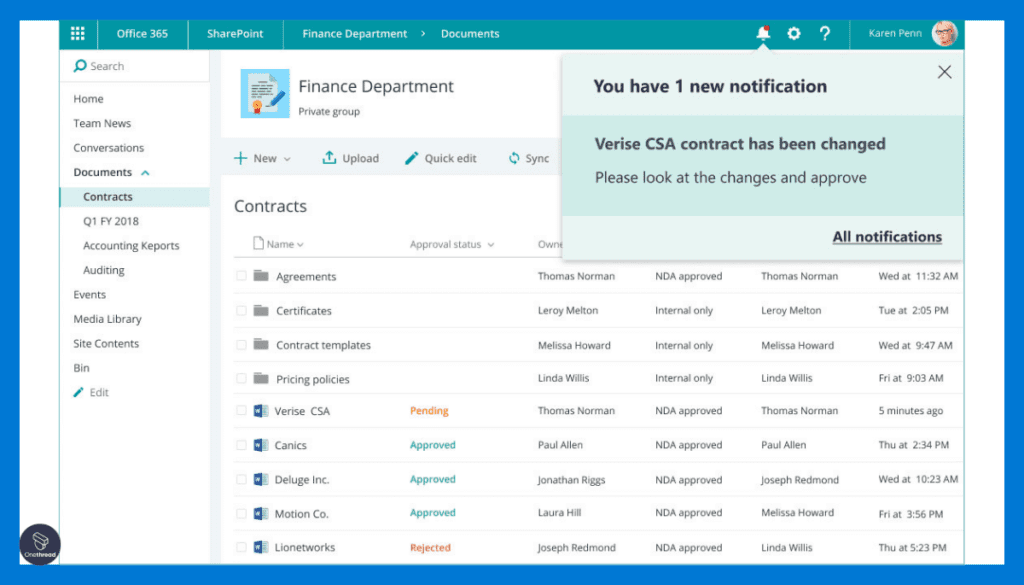Open the Approval status column dropdown
The height and width of the screenshot is (585, 1024).
490,245
